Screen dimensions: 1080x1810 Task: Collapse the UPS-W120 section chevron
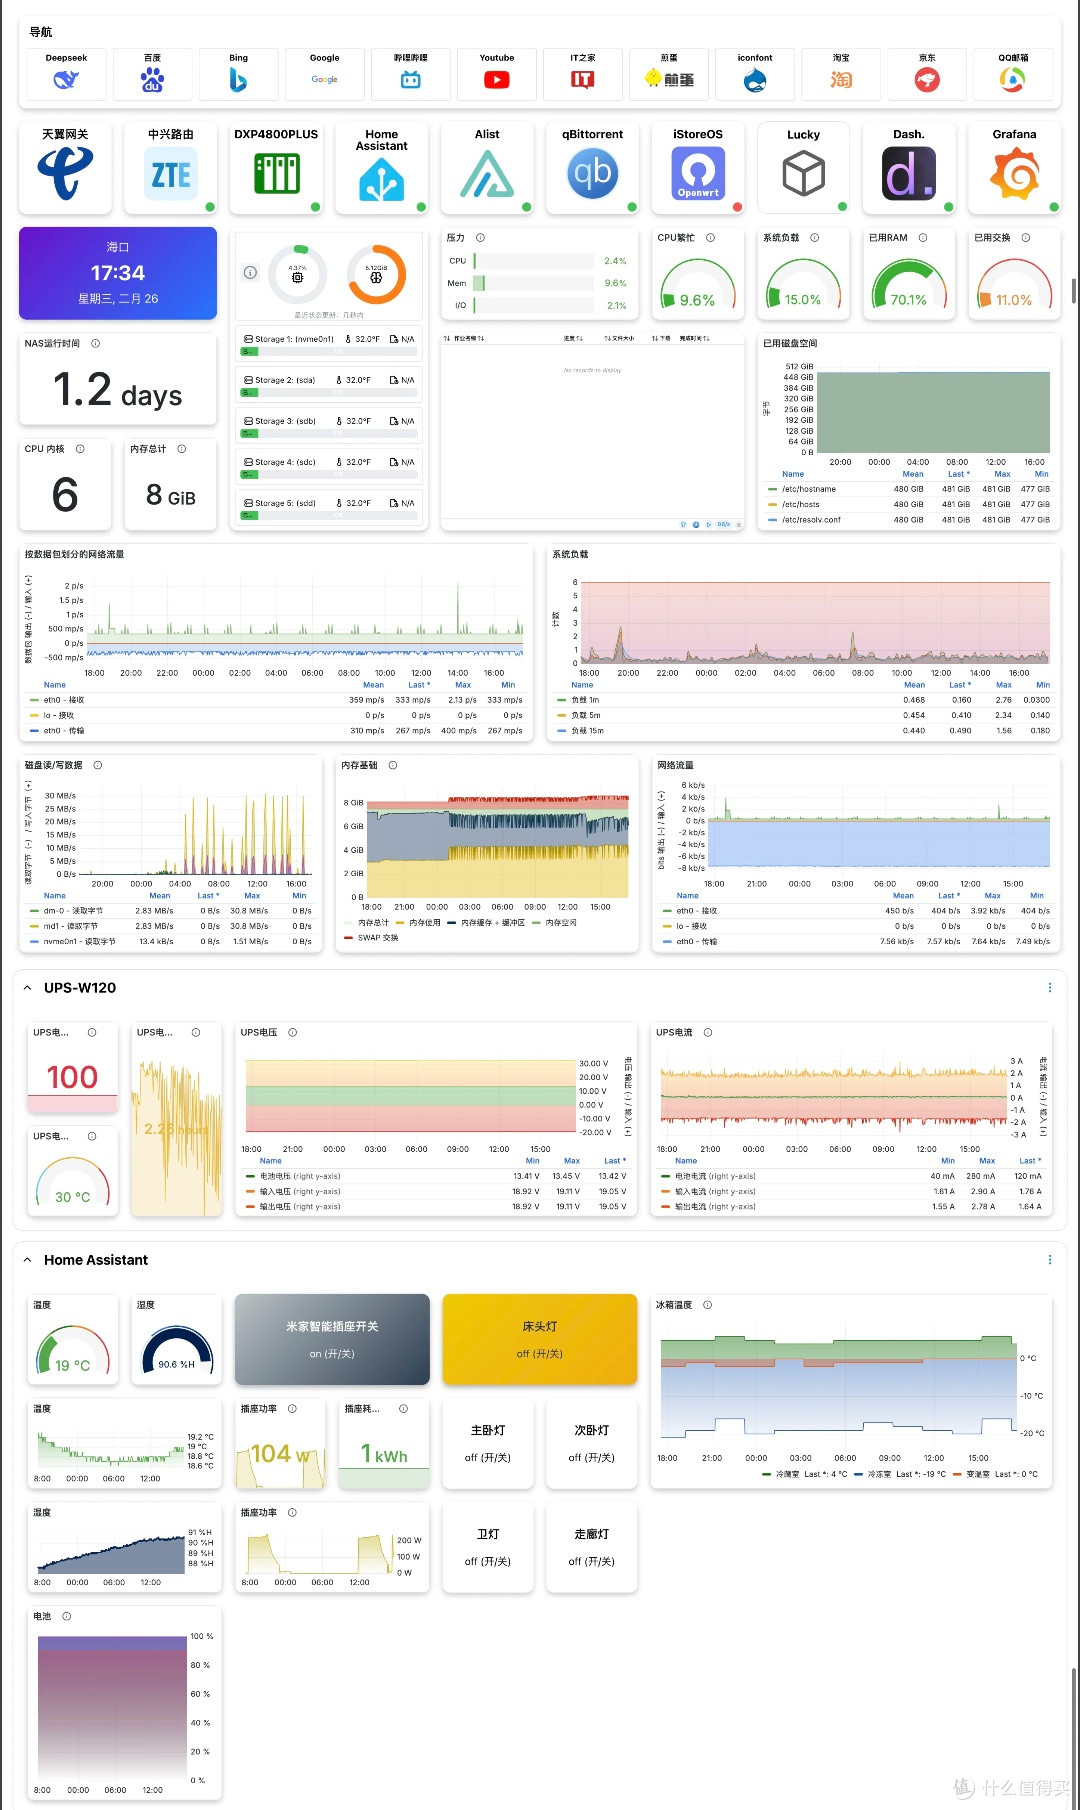point(27,988)
